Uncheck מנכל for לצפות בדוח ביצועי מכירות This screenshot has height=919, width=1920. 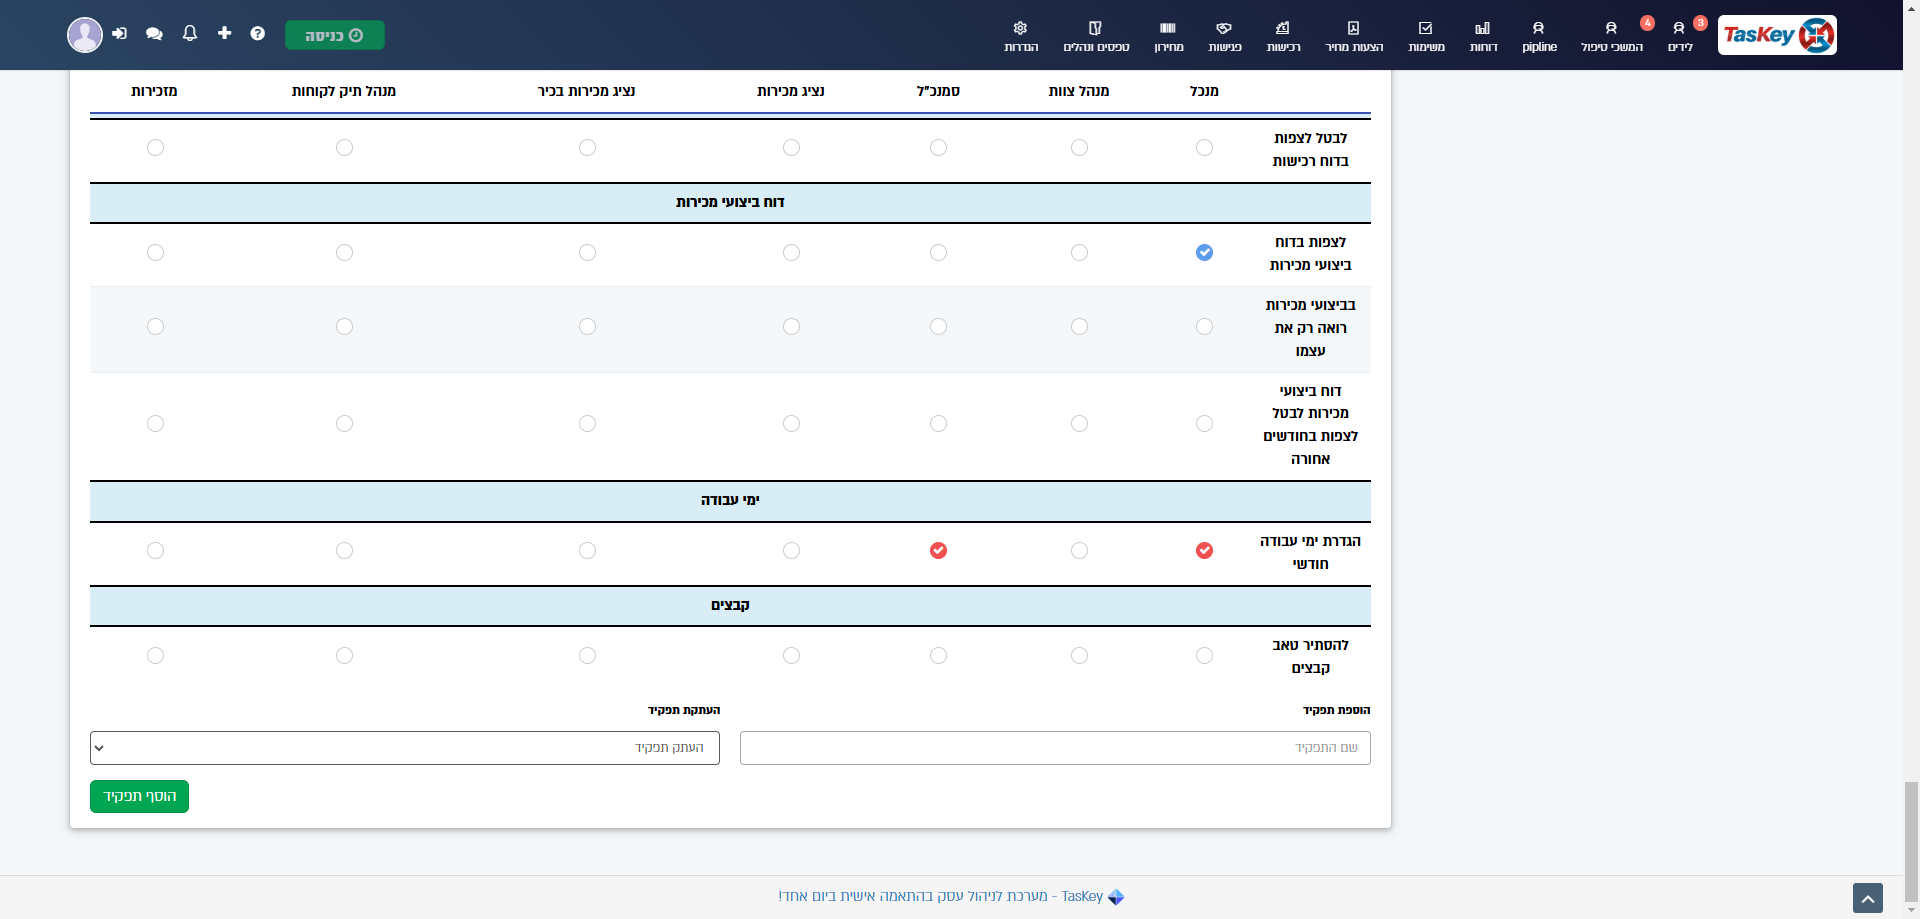[1204, 253]
